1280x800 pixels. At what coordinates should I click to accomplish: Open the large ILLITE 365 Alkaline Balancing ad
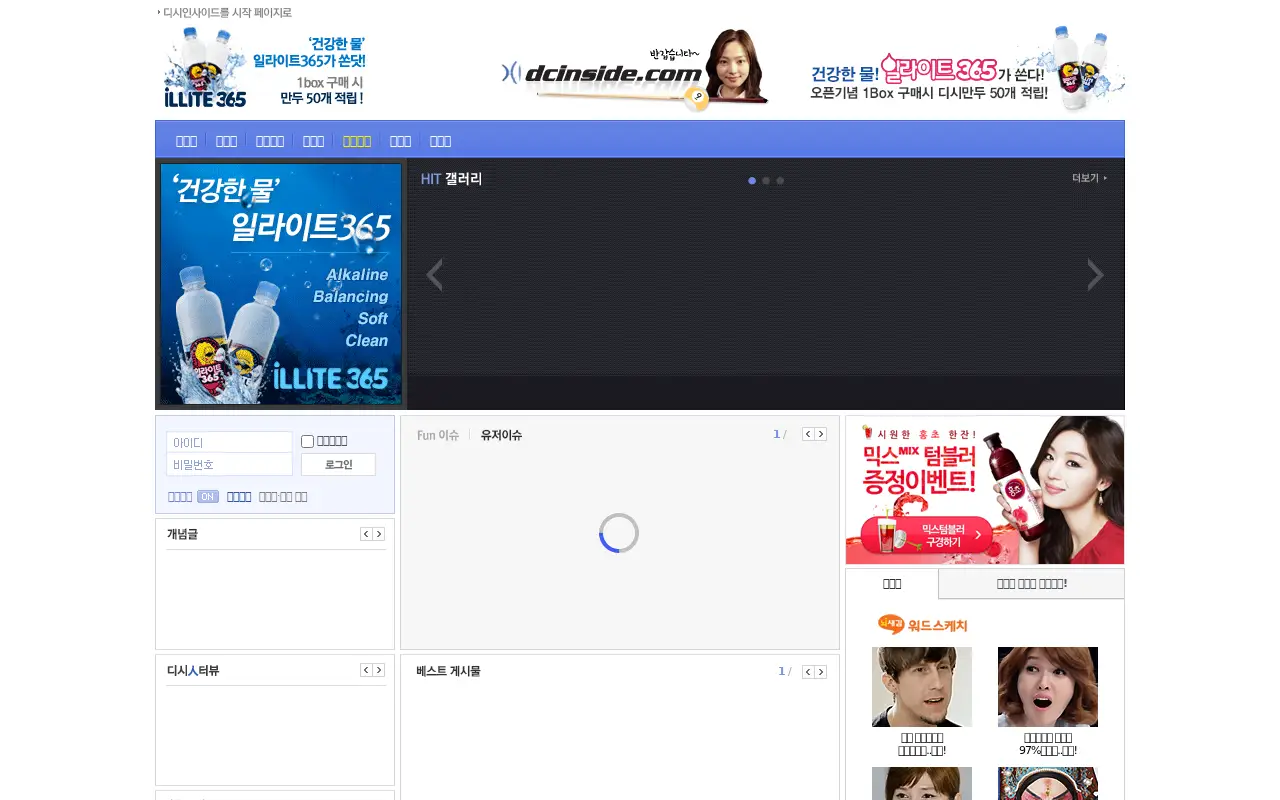[x=281, y=284]
